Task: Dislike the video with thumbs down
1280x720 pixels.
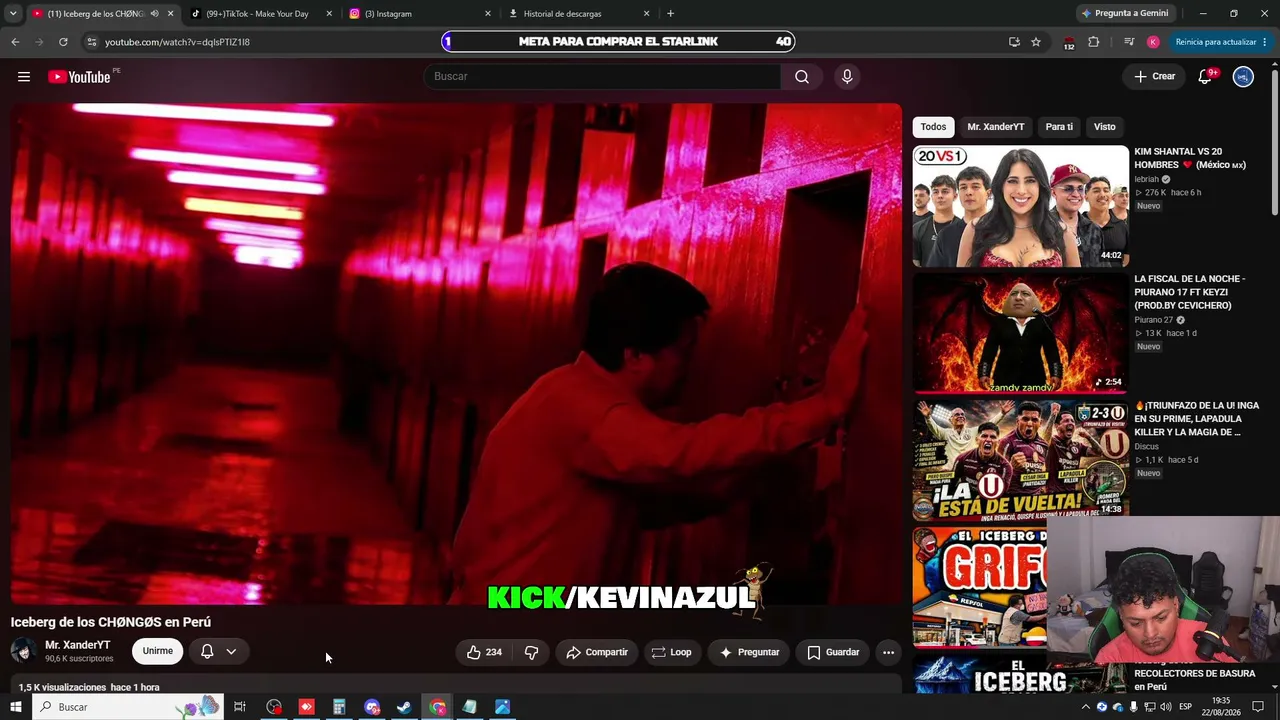Action: (531, 652)
